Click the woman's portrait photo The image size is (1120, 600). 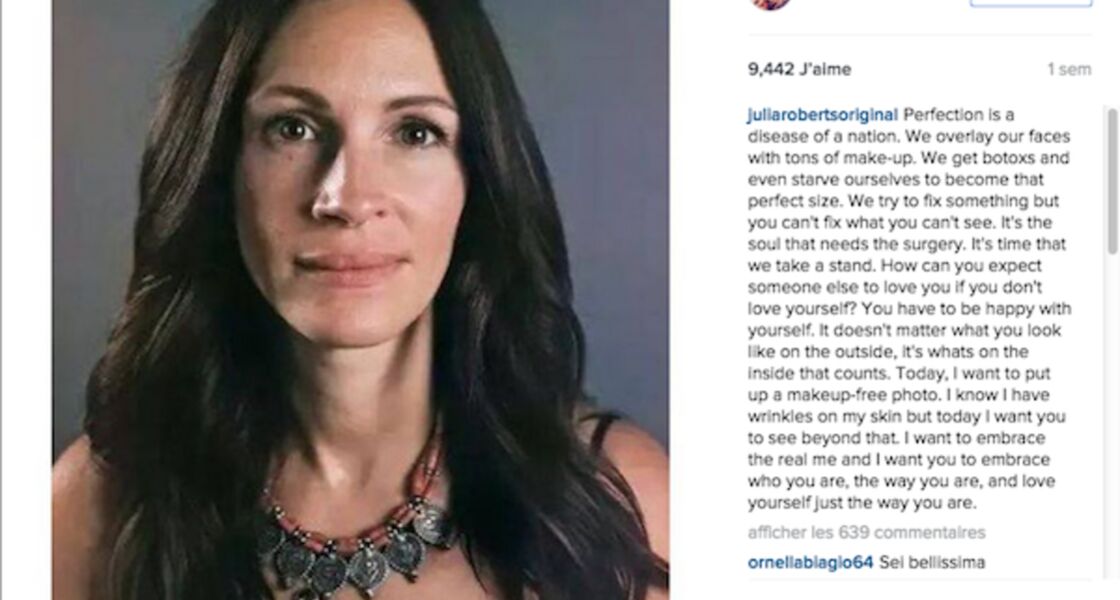coord(361,300)
